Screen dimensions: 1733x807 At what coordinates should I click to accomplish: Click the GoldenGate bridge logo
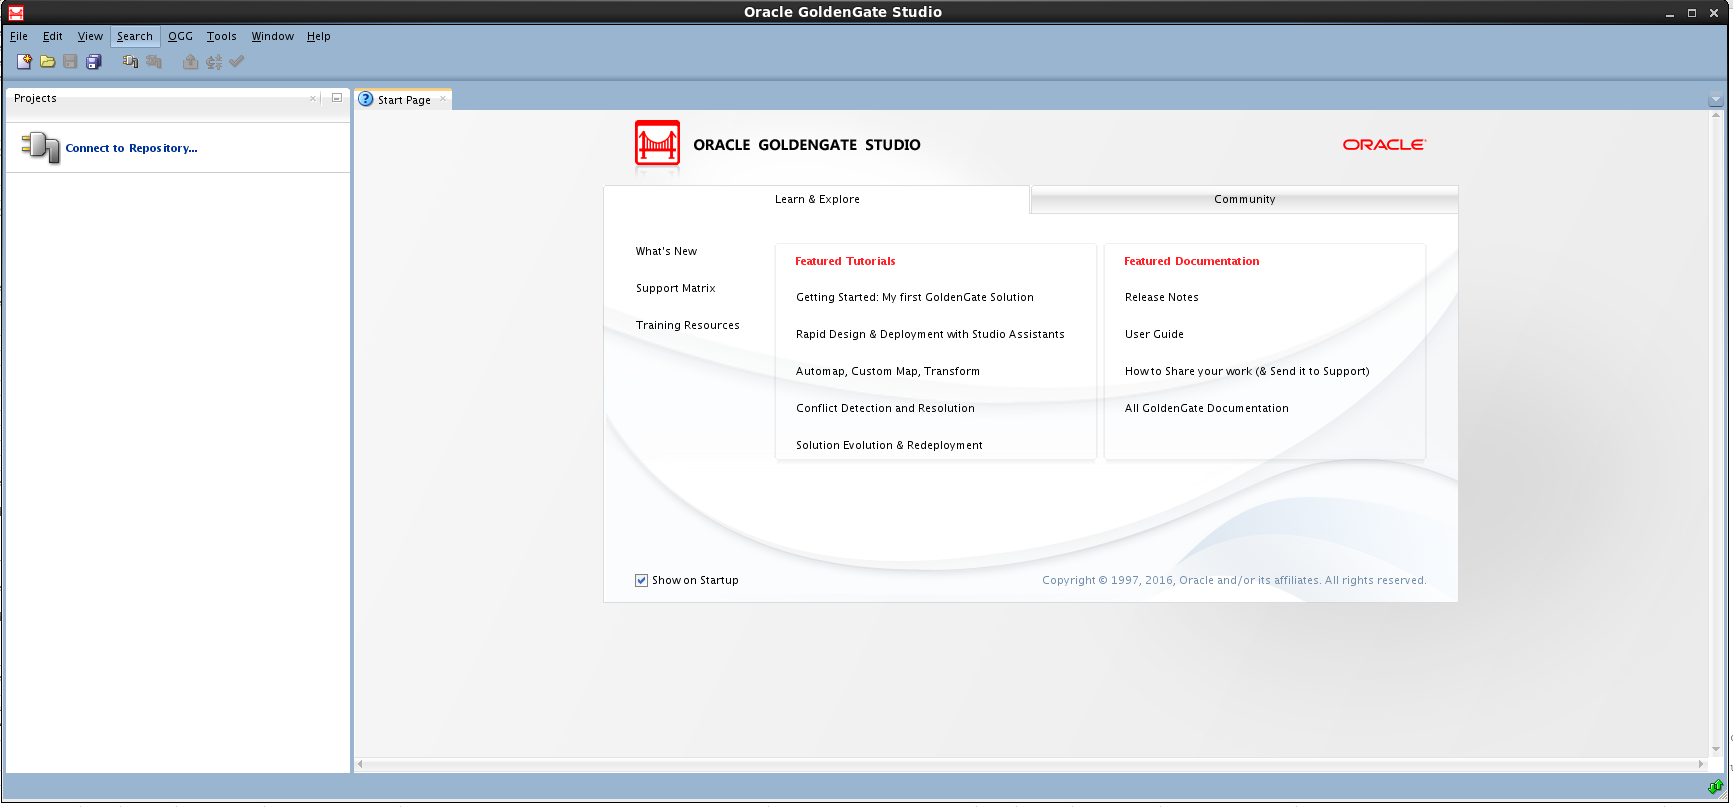click(657, 143)
